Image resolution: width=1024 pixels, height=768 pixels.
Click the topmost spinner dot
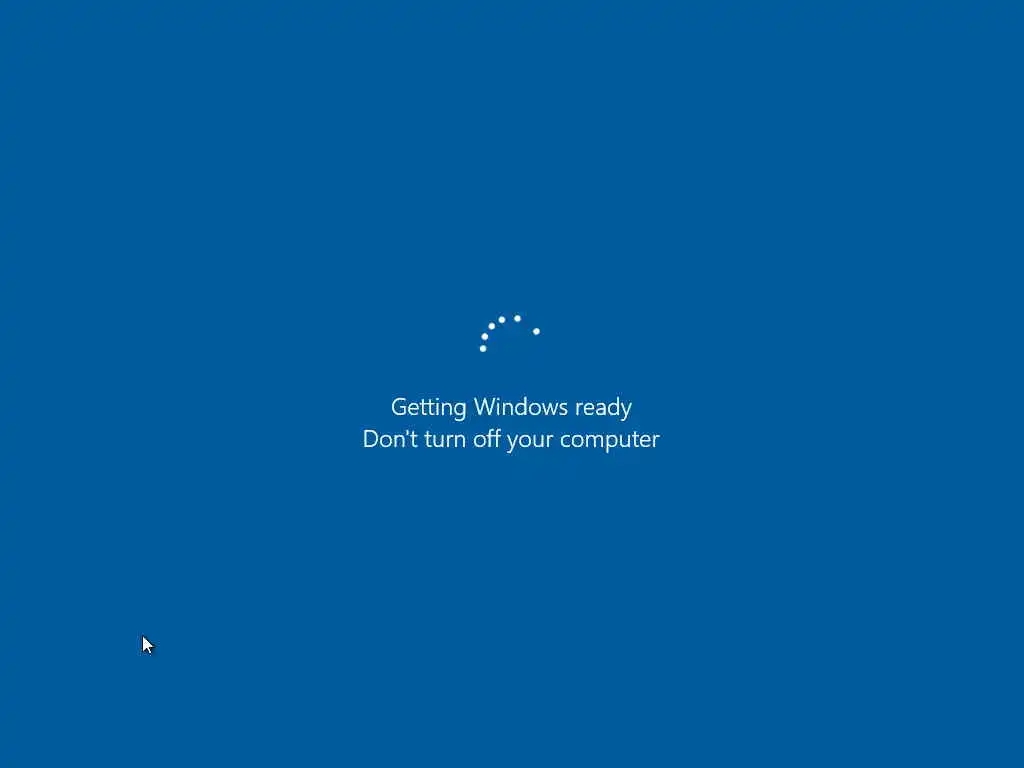click(517, 318)
